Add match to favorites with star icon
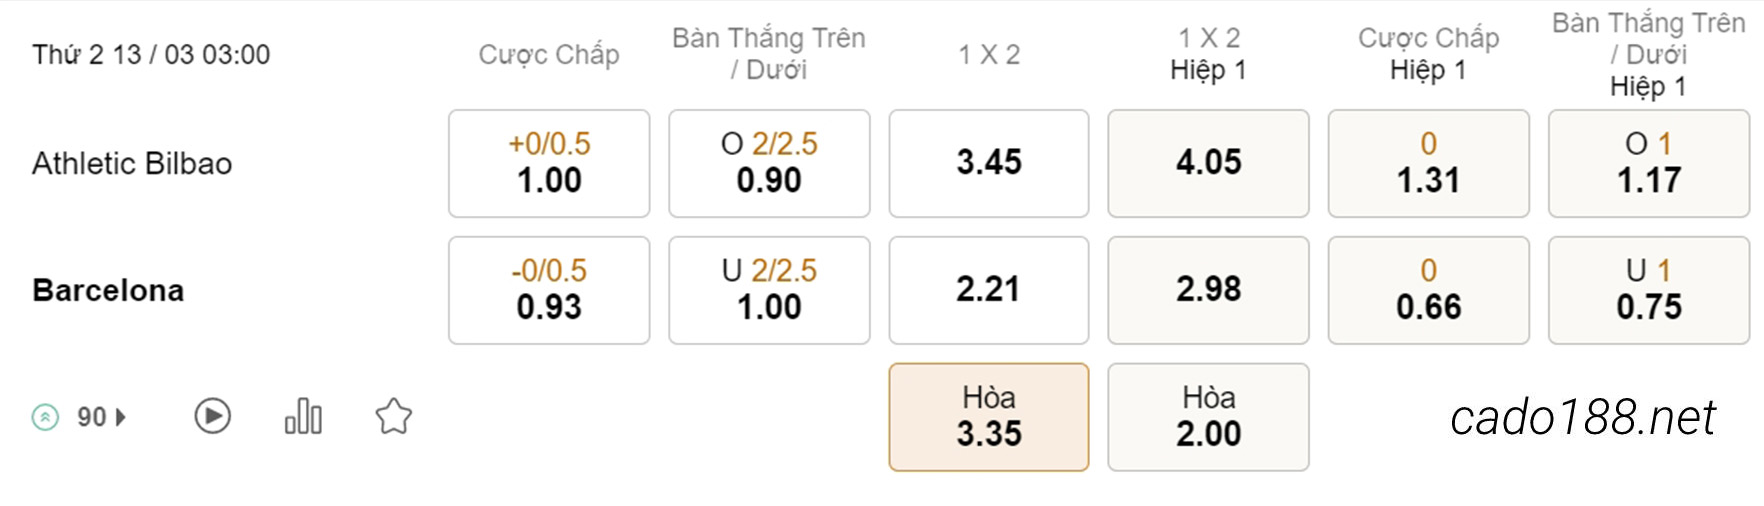This screenshot has height=506, width=1764. pyautogui.click(x=394, y=416)
